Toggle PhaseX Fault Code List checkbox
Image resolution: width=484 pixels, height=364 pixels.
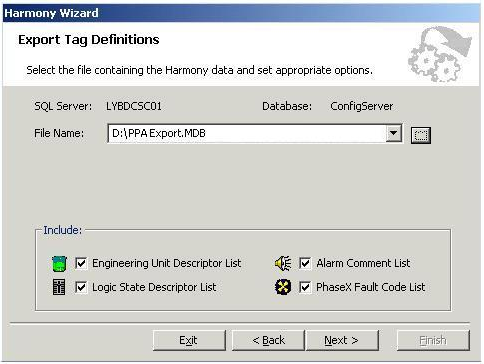305,287
